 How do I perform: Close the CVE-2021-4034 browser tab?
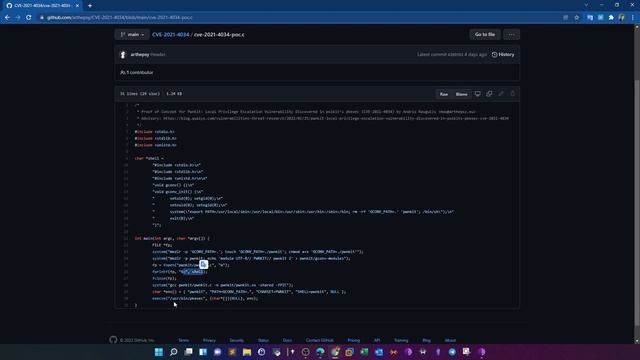click(77, 6)
